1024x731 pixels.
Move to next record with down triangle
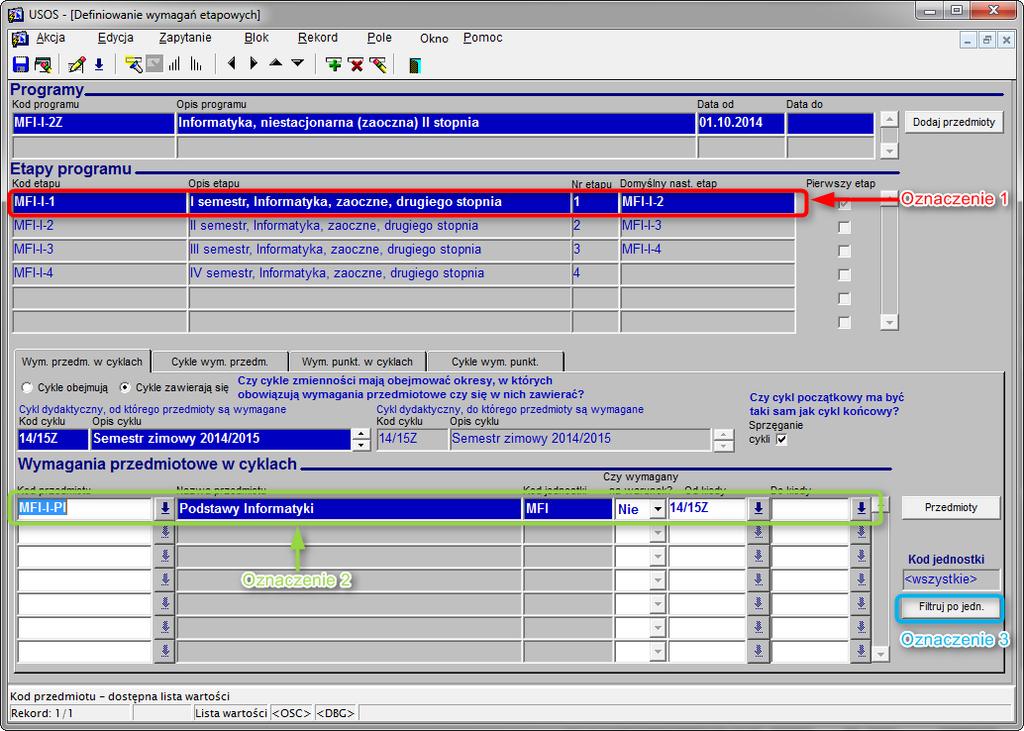click(x=298, y=63)
